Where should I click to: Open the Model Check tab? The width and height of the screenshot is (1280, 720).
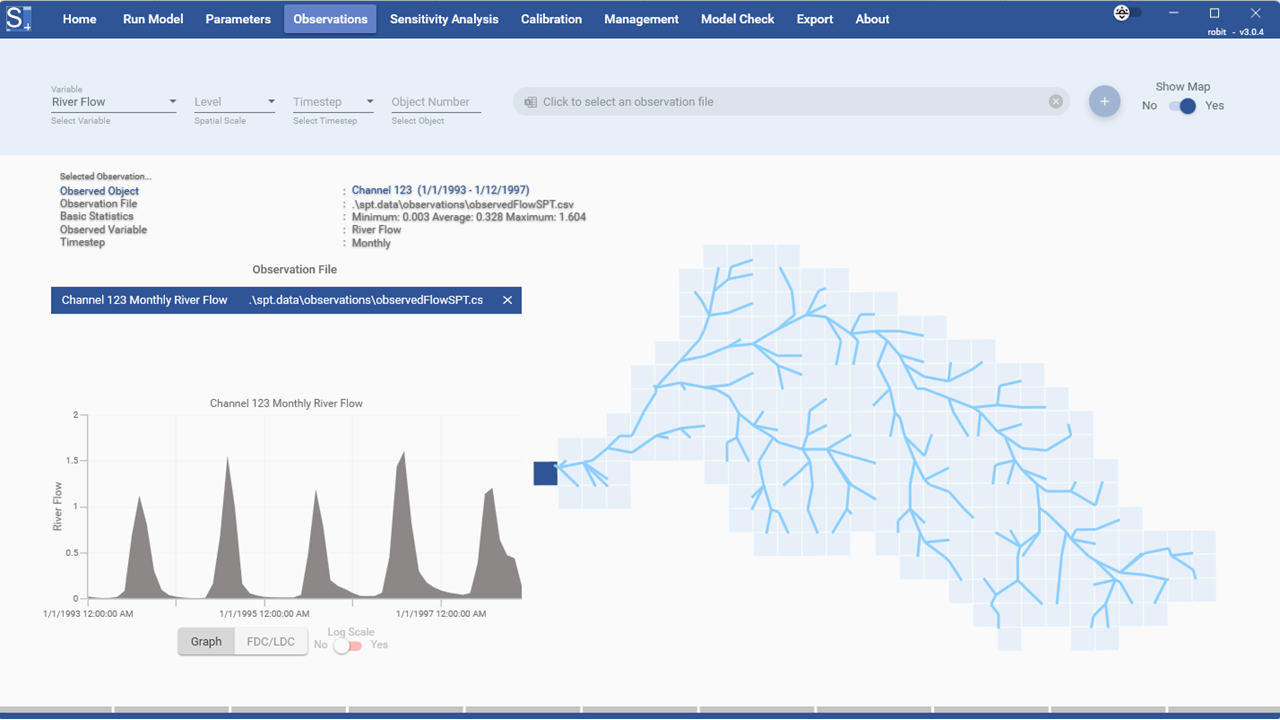coord(737,19)
